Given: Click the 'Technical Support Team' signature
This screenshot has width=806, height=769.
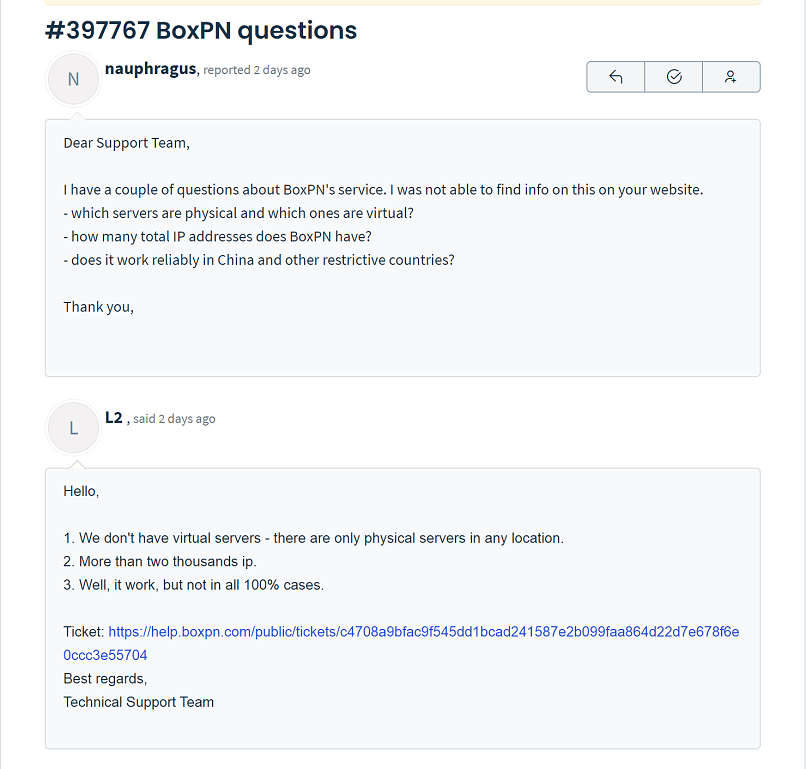Looking at the screenshot, I should point(139,702).
